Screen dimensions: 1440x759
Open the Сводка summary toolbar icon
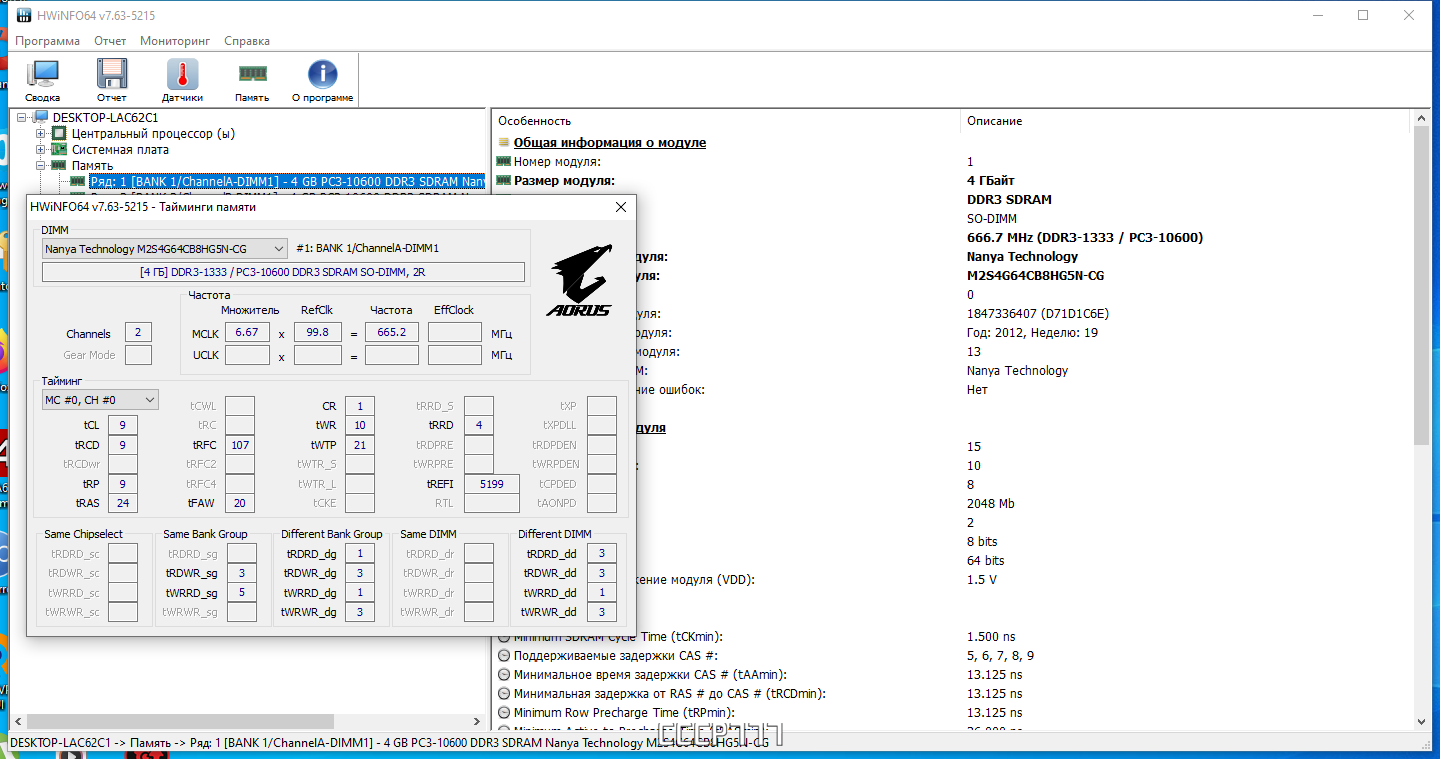click(42, 81)
